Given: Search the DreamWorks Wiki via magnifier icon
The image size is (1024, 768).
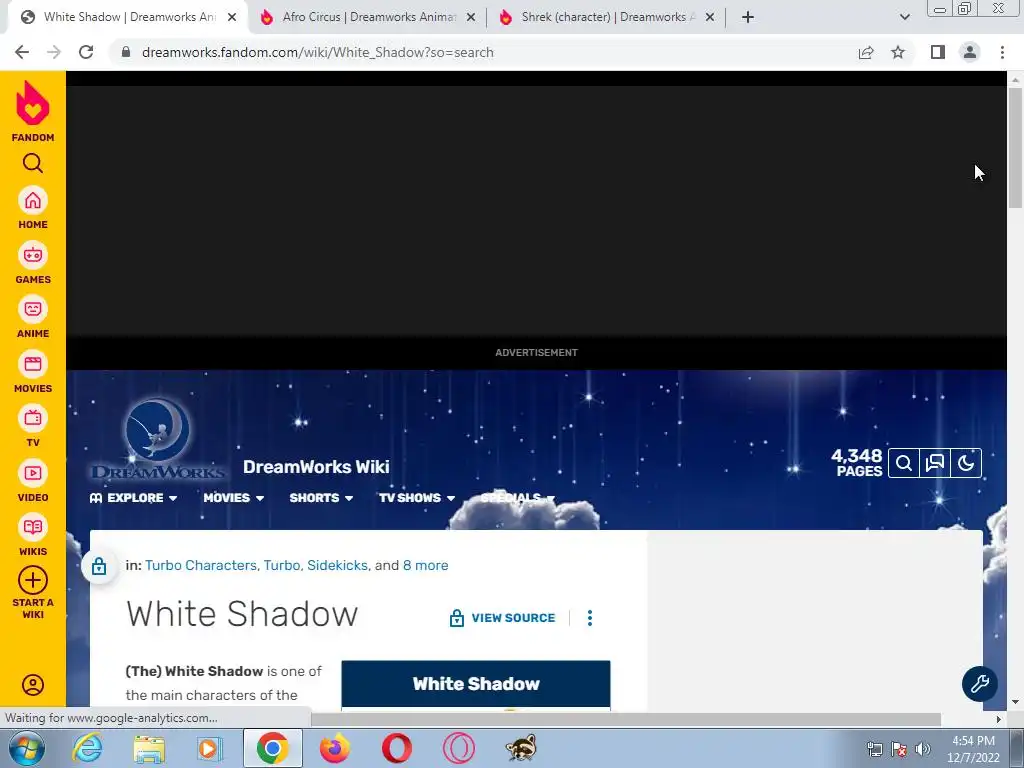Looking at the screenshot, I should (x=904, y=463).
